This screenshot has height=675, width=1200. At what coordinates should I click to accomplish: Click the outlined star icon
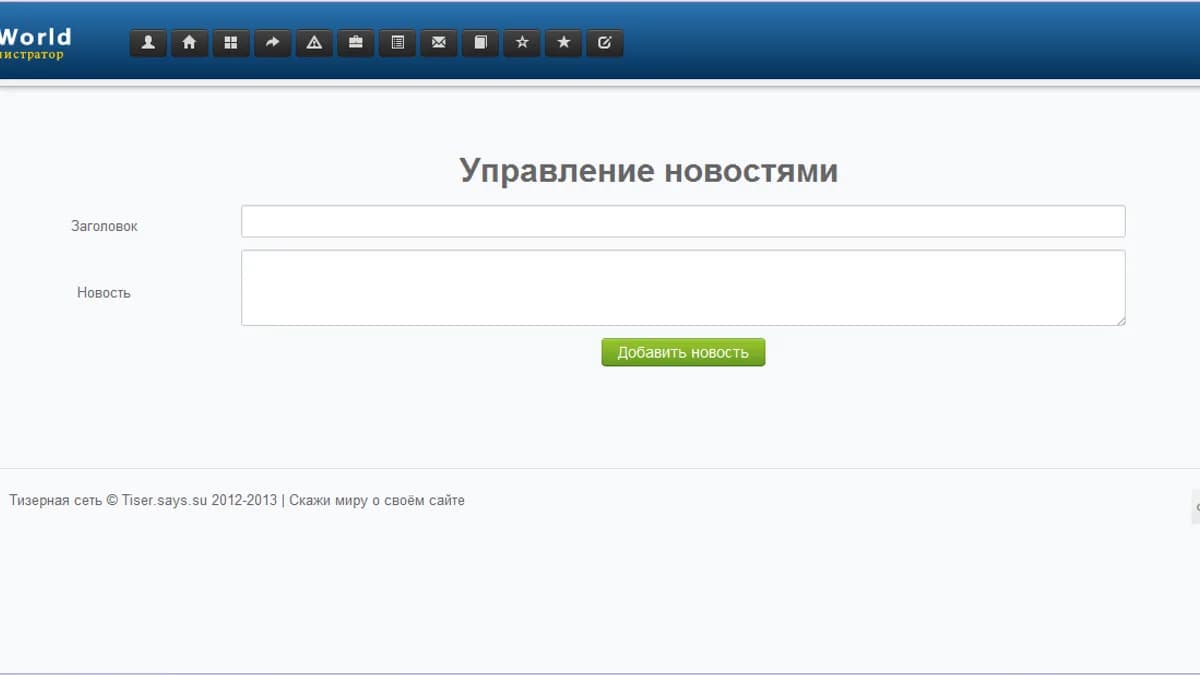pos(522,43)
